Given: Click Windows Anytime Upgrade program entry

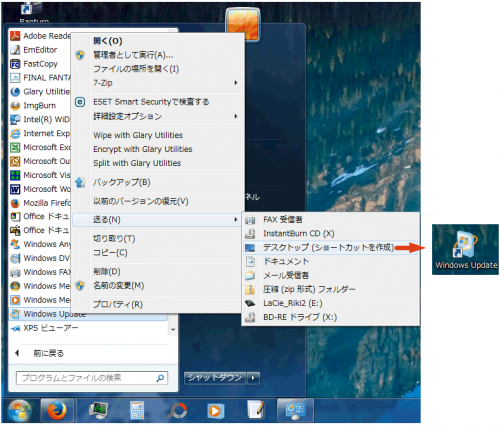Looking at the screenshot, I should coord(40,244).
